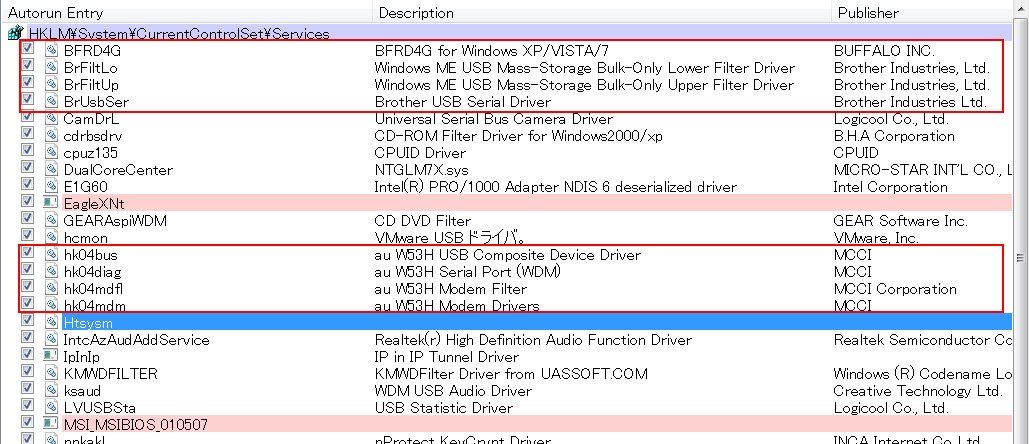
Task: Sort by Autorun Entry column header
Action: tap(186, 12)
